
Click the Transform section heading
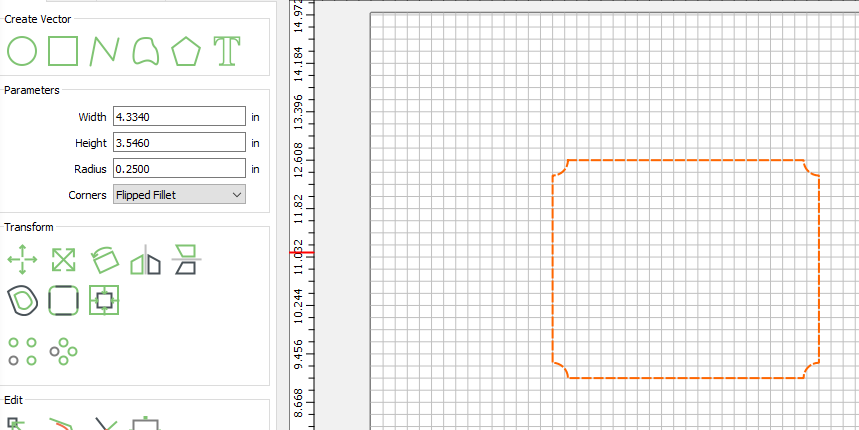coord(28,227)
